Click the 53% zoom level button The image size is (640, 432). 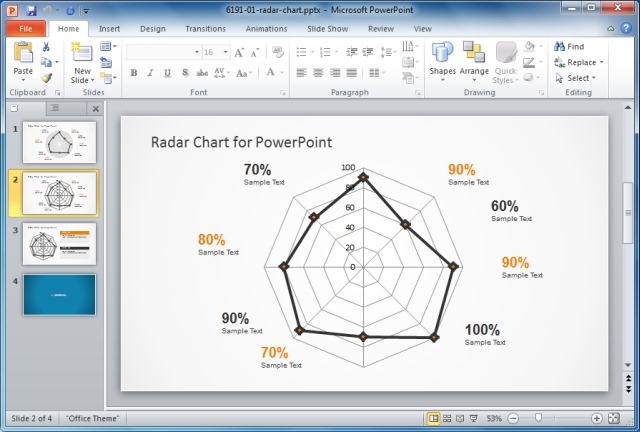494,418
